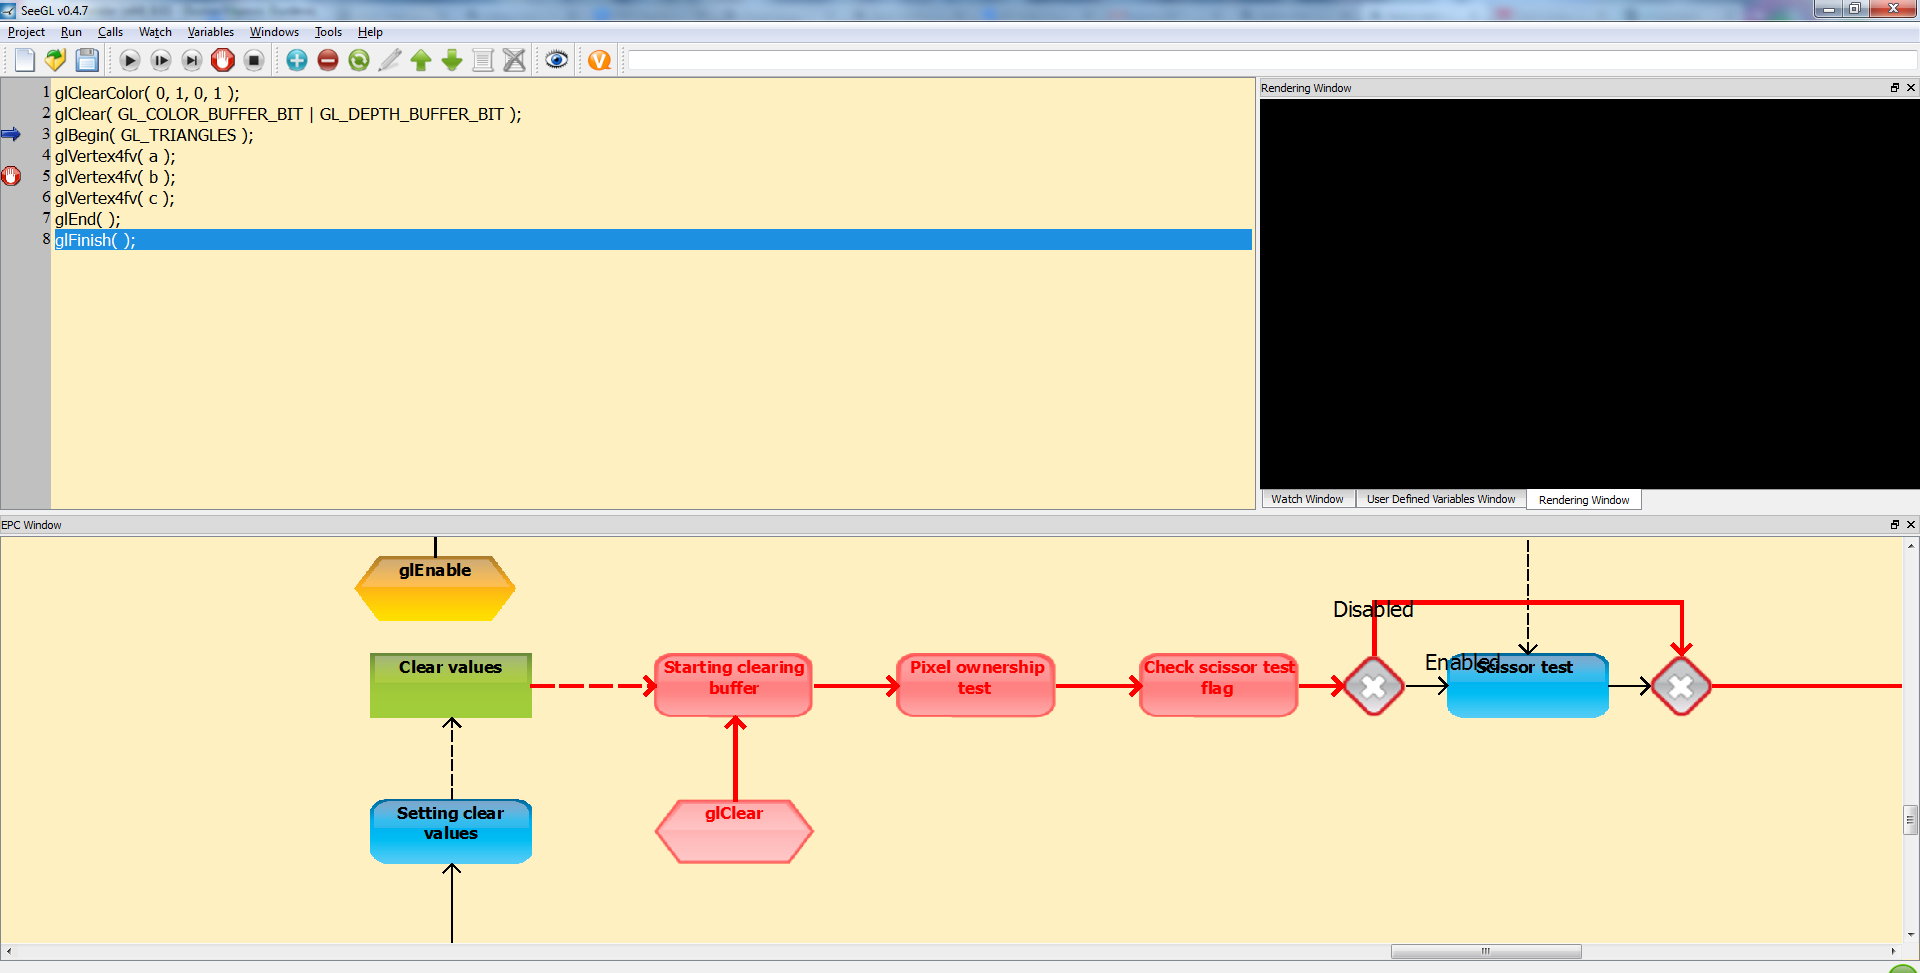Move call up with green up arrow

[421, 60]
